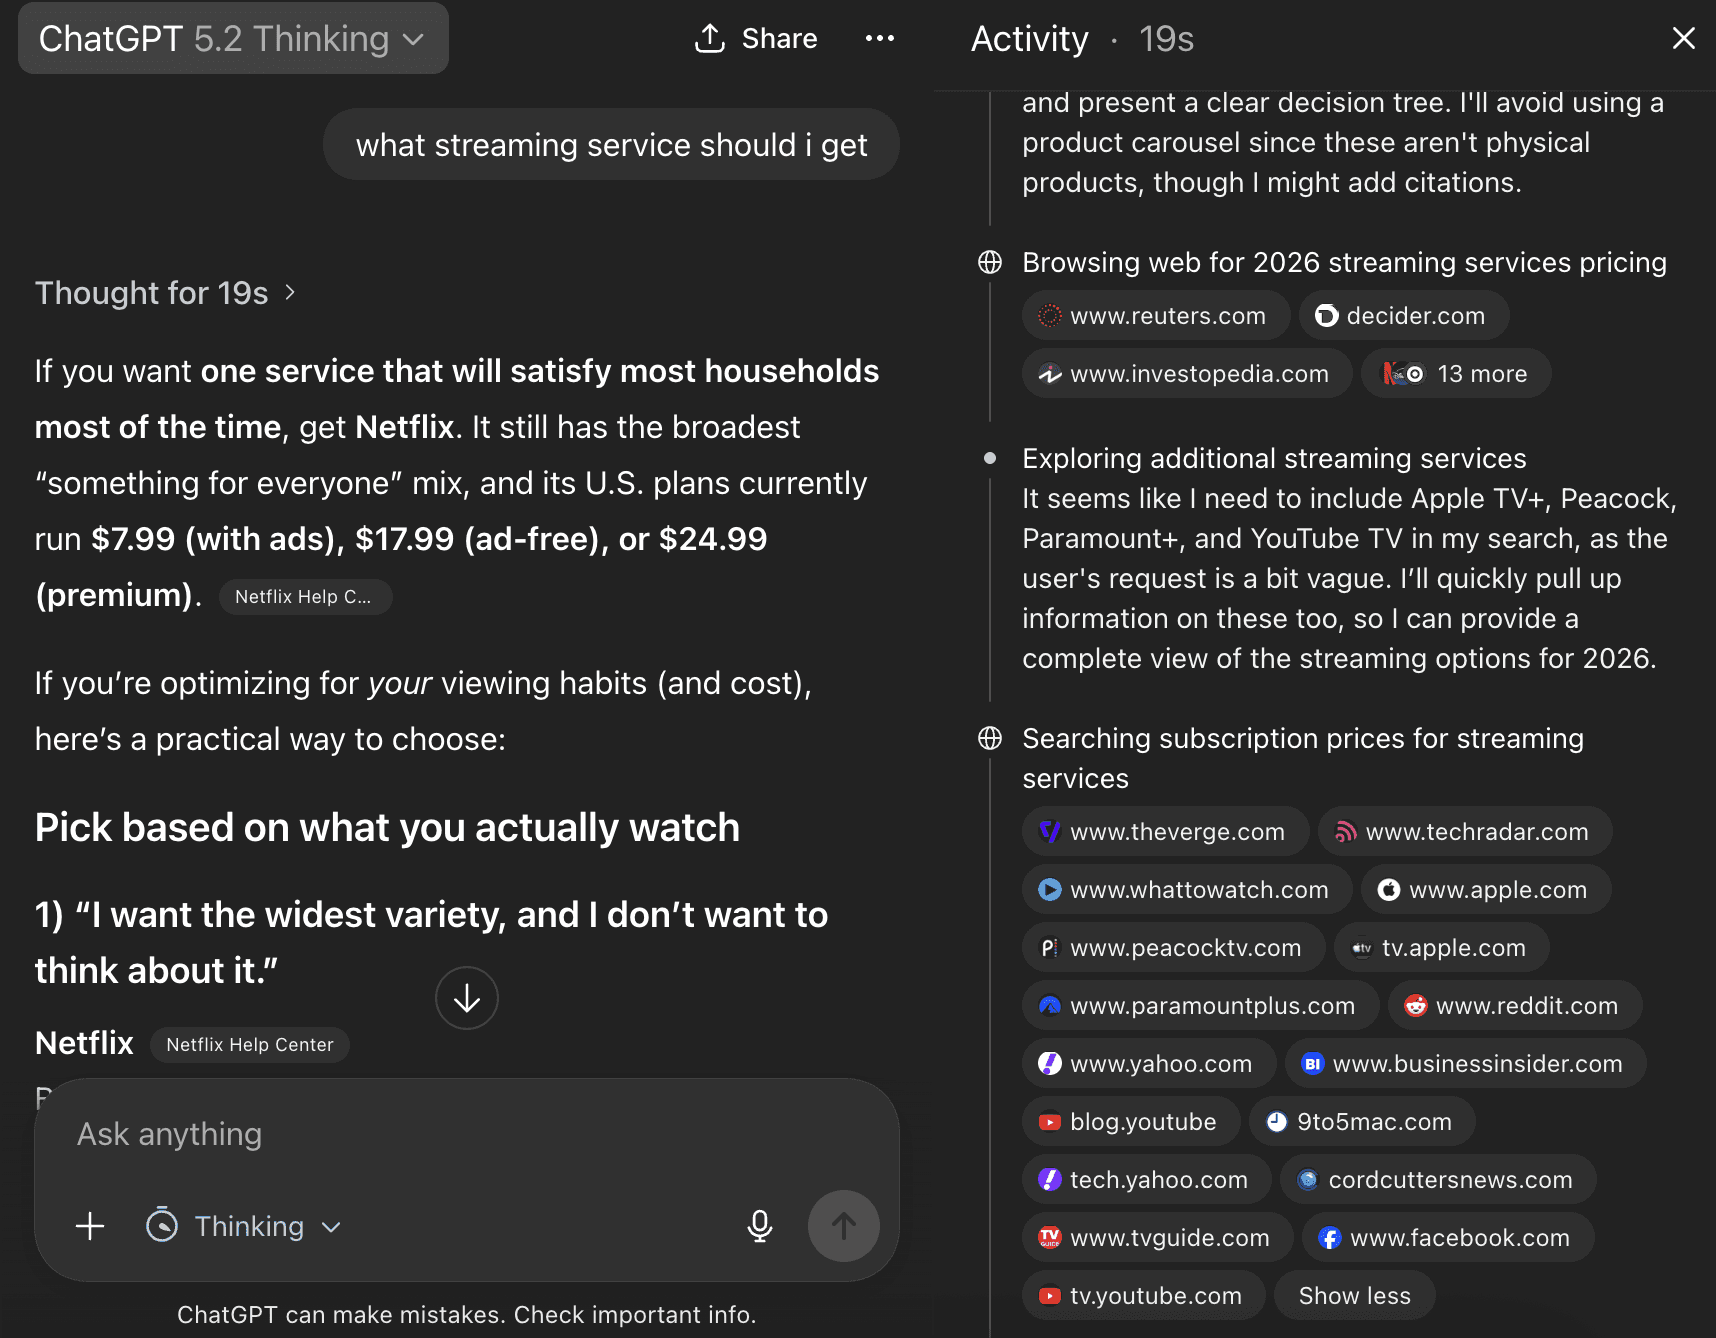
Task: Click the globe icon beside "Browsing web"
Action: [990, 262]
